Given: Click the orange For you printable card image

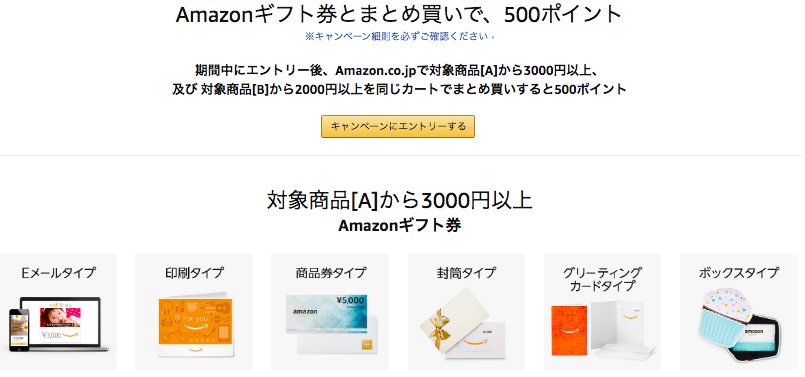Looking at the screenshot, I should click(195, 325).
